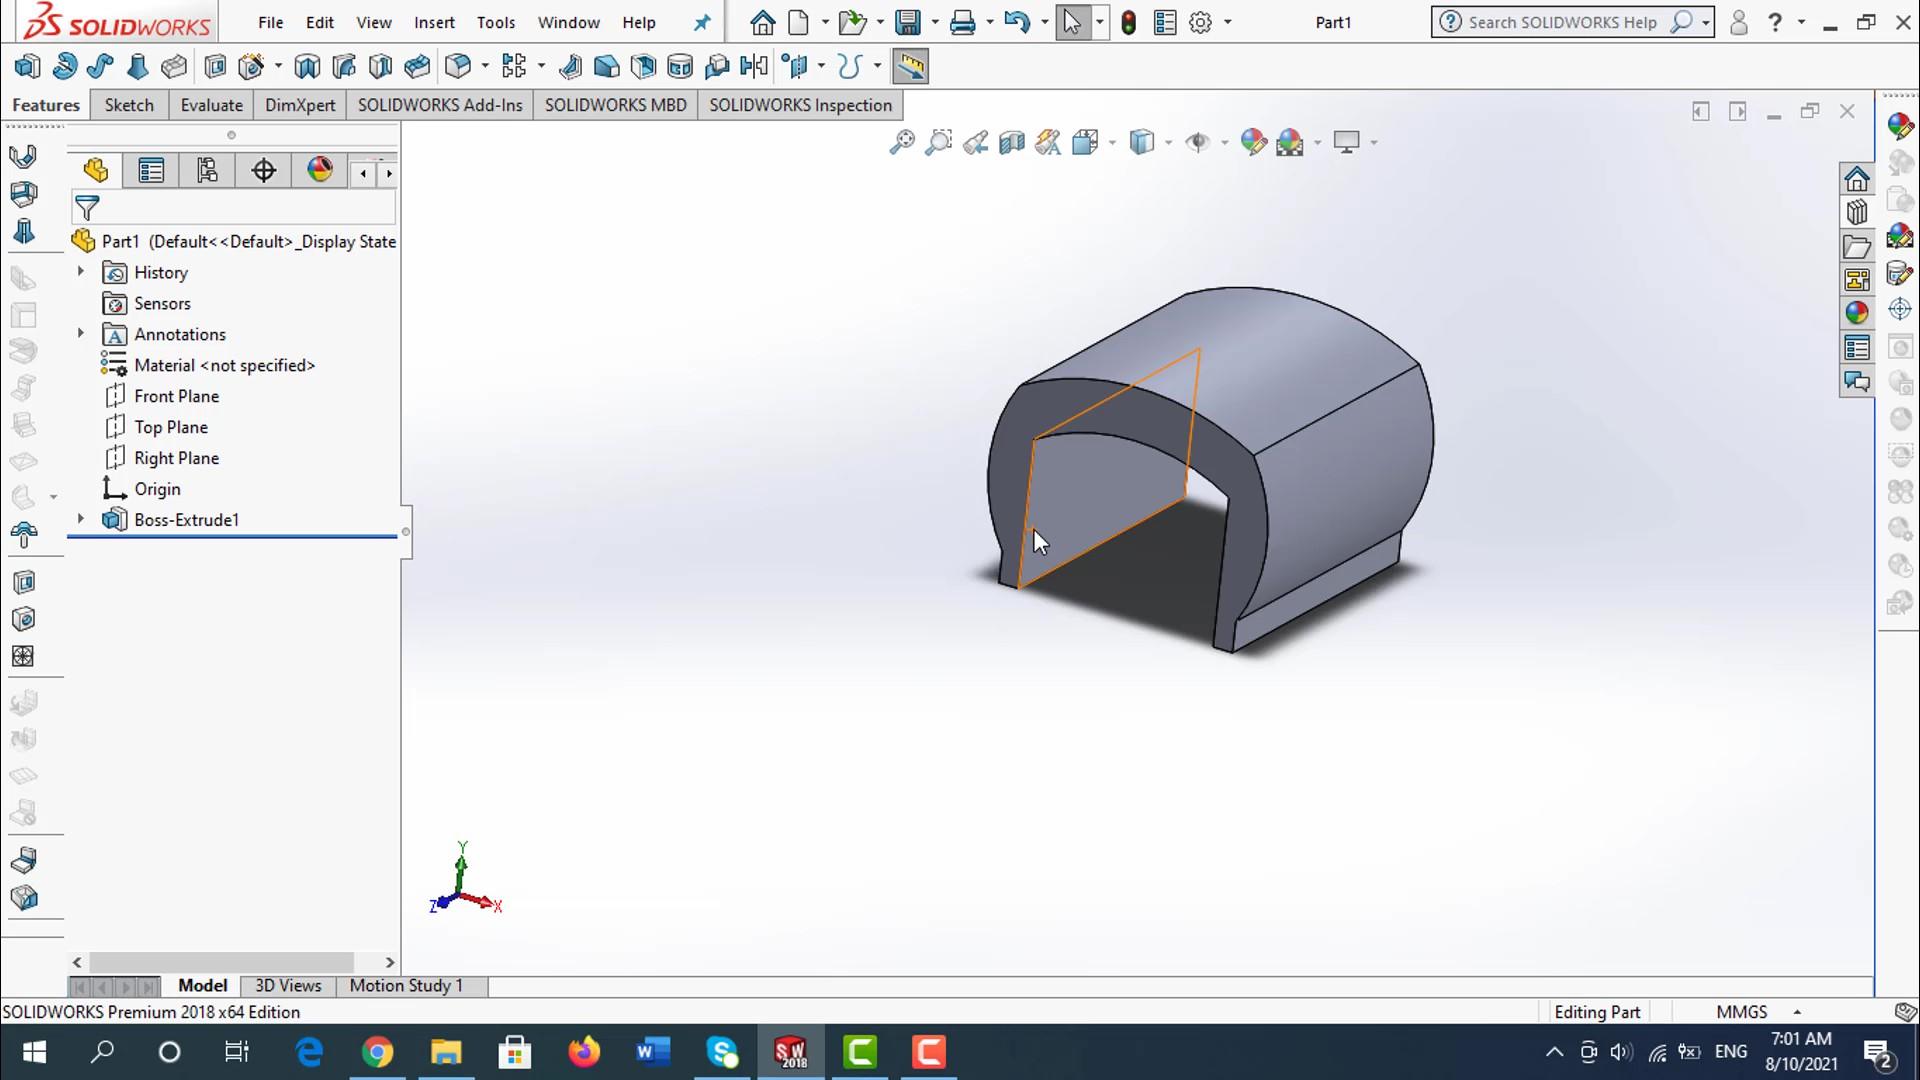Image resolution: width=1920 pixels, height=1080 pixels.
Task: Click the Edit Appearance icon
Action: [1253, 142]
